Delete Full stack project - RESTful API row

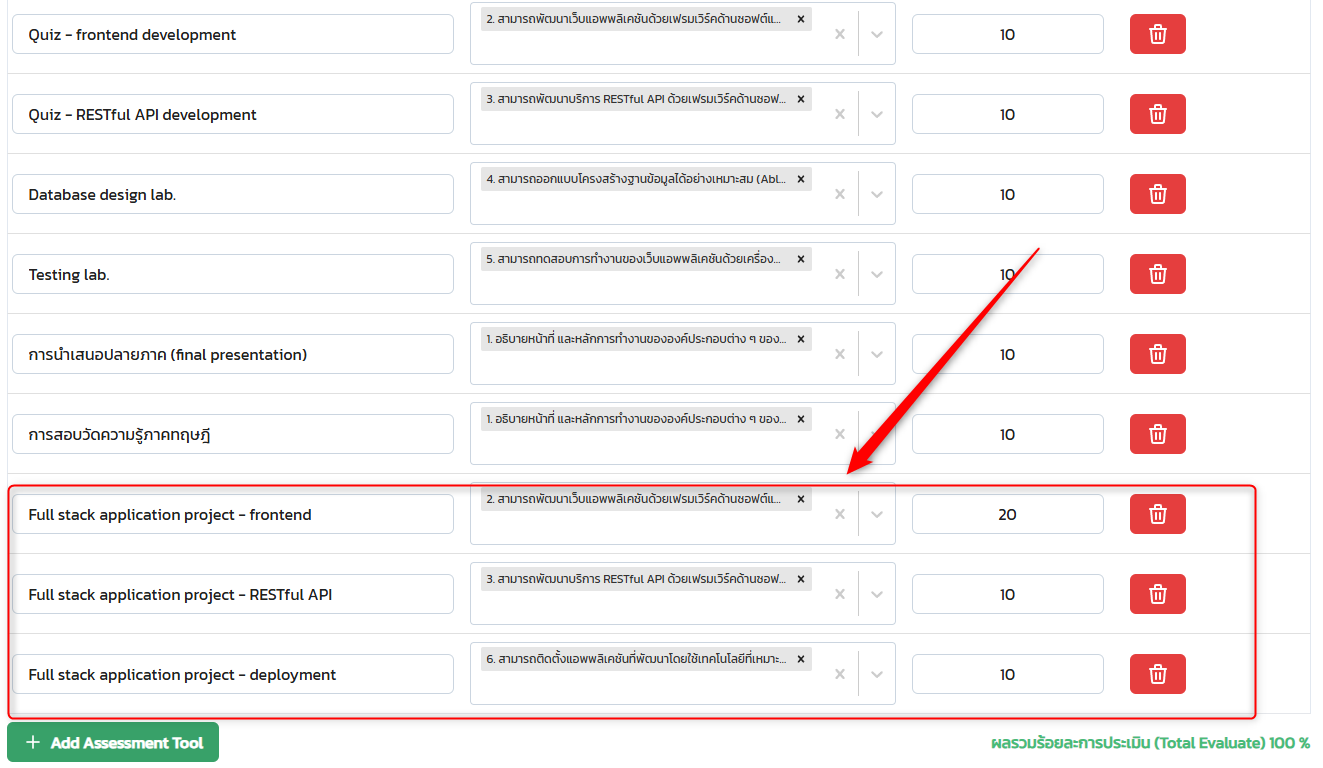pos(1157,594)
